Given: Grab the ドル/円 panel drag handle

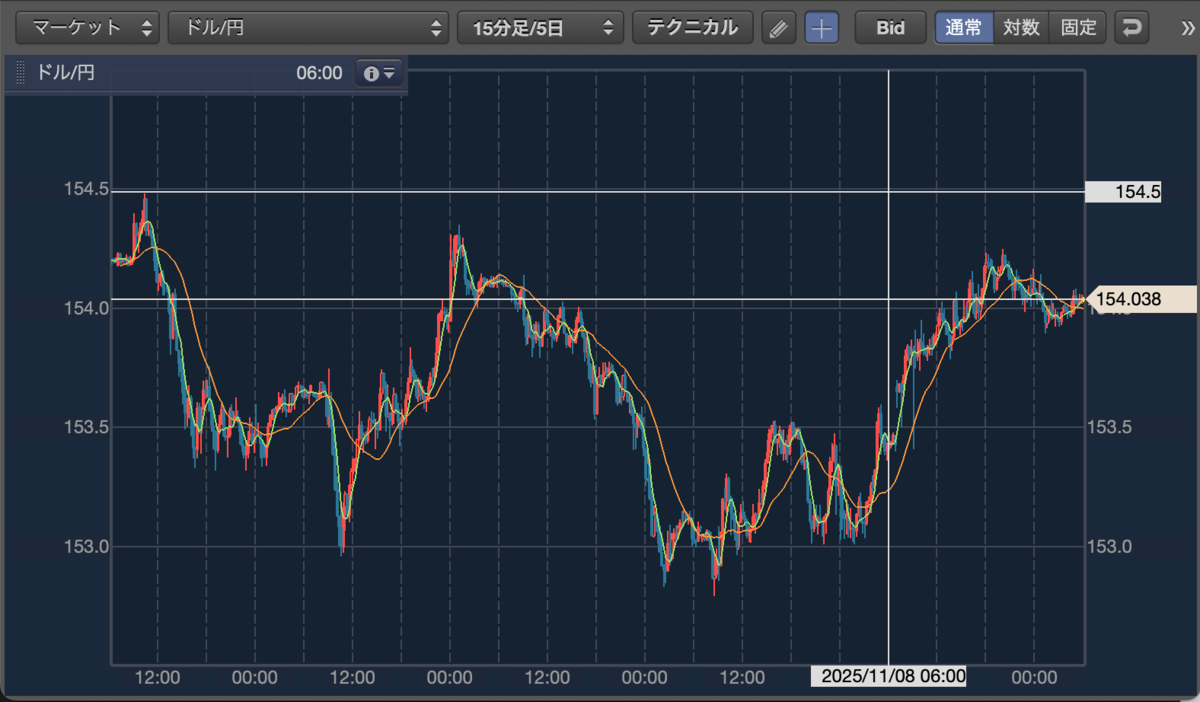Looking at the screenshot, I should pos(20,73).
